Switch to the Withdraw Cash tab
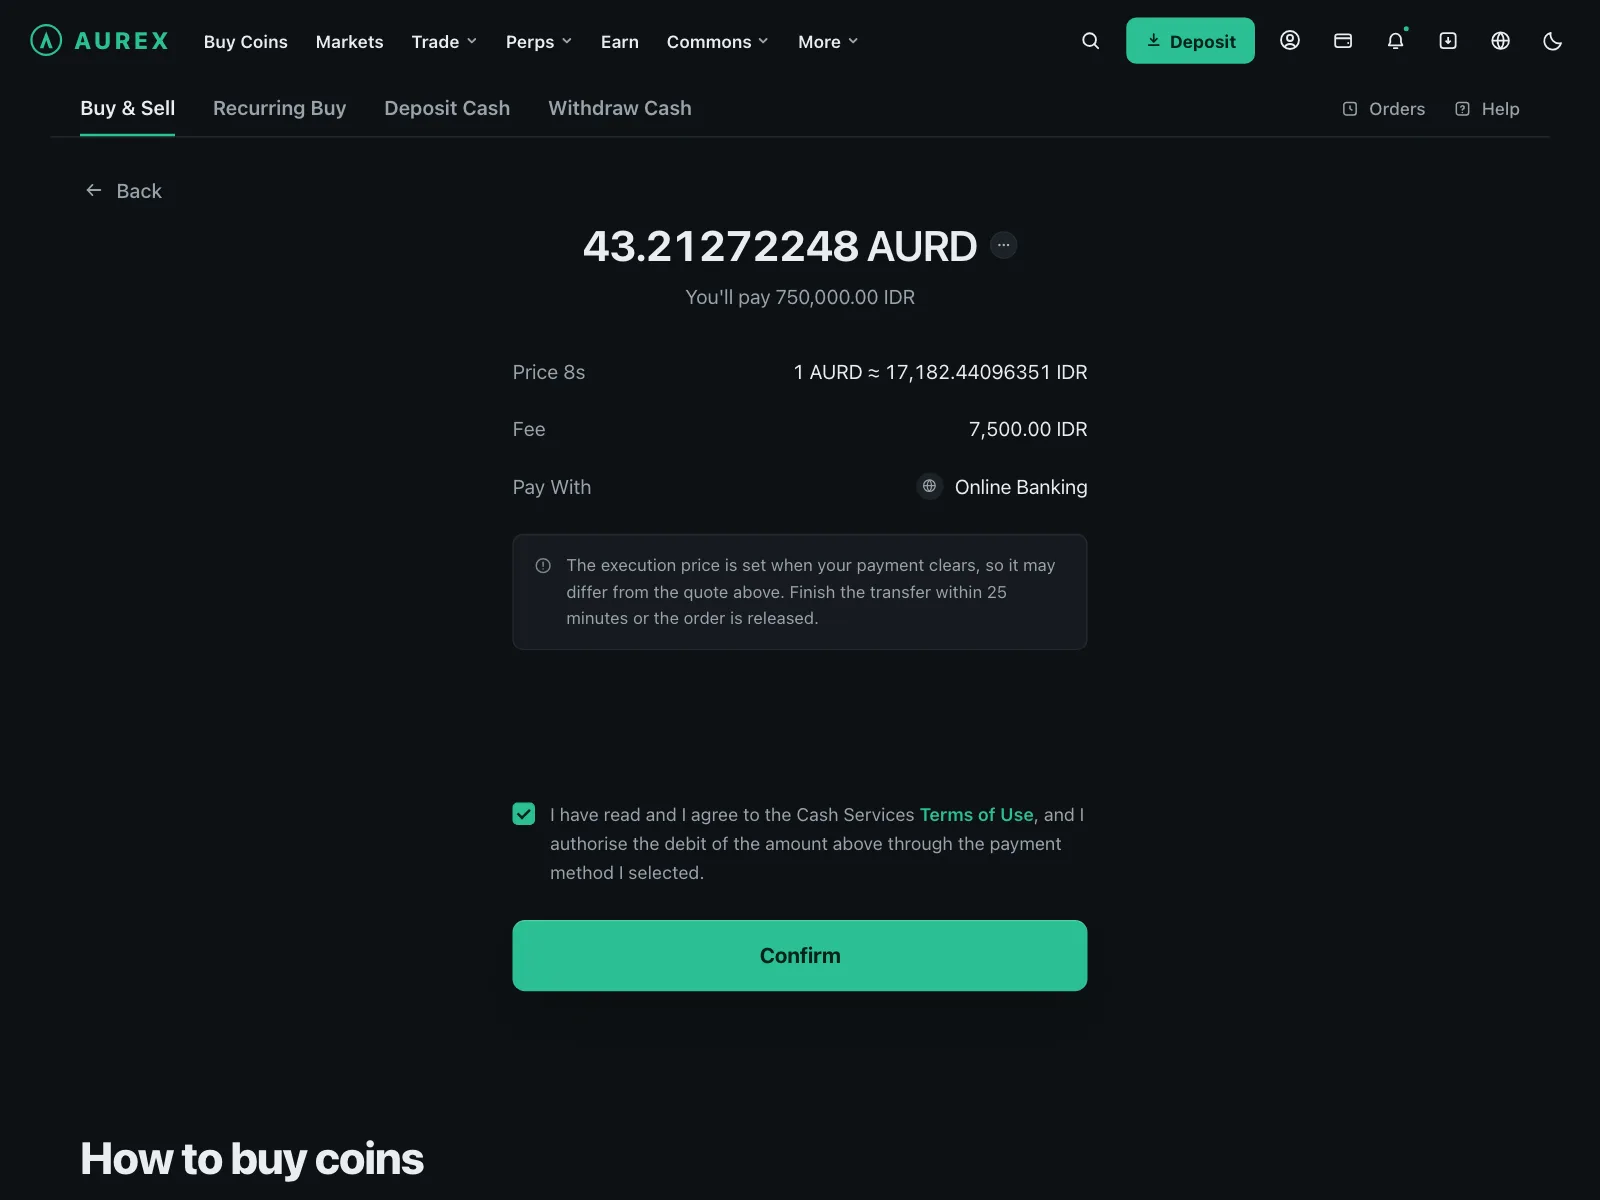The width and height of the screenshot is (1600, 1200). (x=620, y=108)
